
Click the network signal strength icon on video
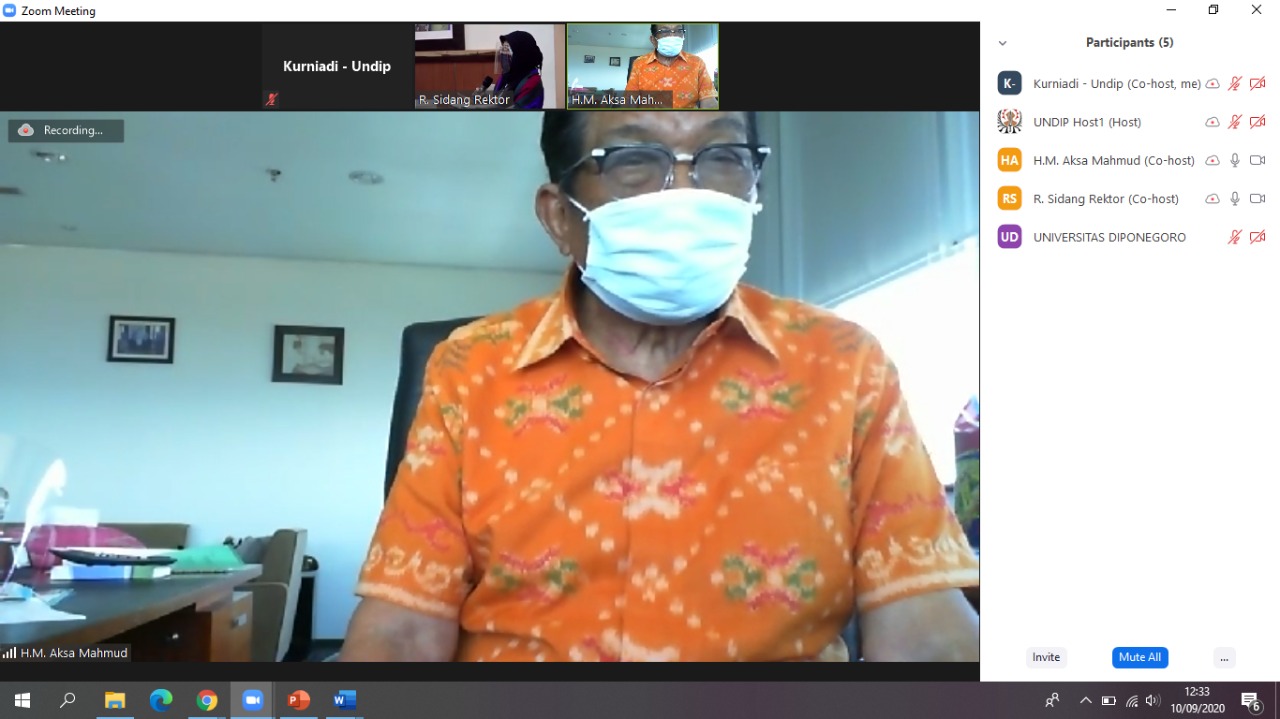pos(9,653)
